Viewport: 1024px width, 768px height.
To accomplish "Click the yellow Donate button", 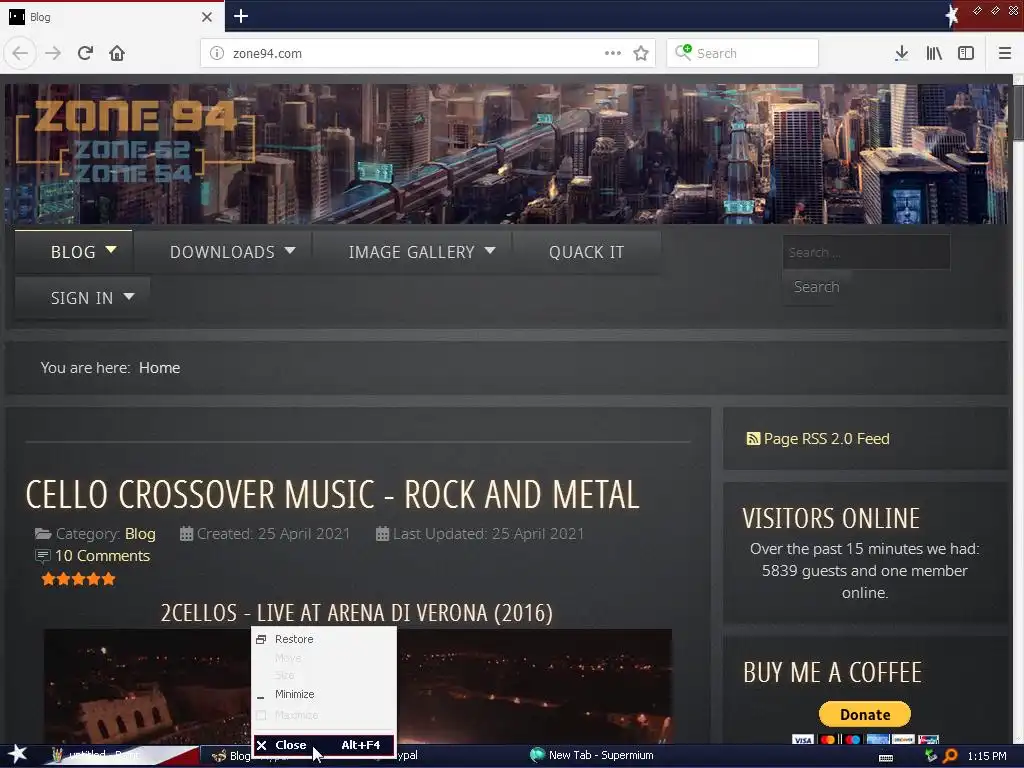I will [865, 714].
